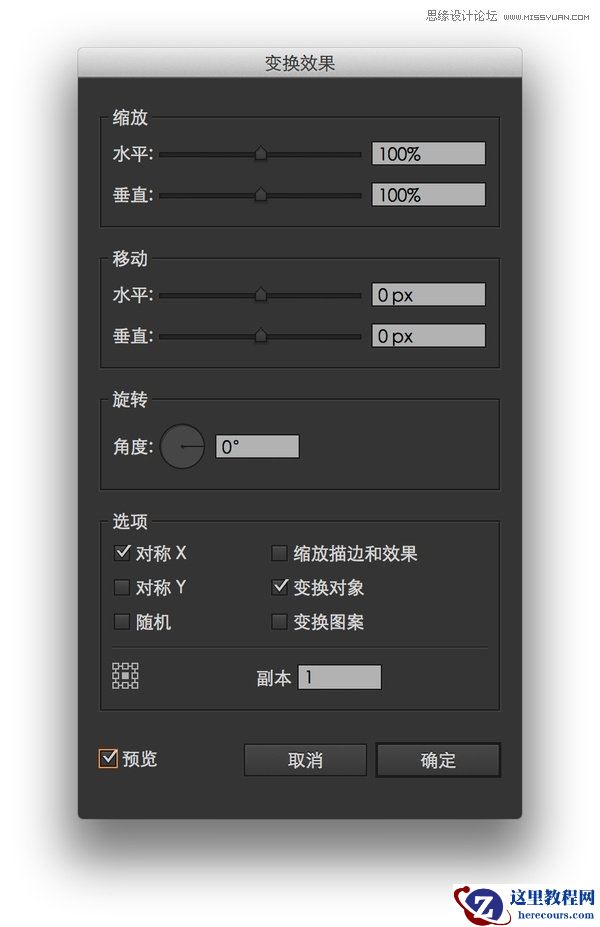Click the 副本 copies input field
Image resolution: width=600 pixels, height=927 pixels.
(x=340, y=677)
